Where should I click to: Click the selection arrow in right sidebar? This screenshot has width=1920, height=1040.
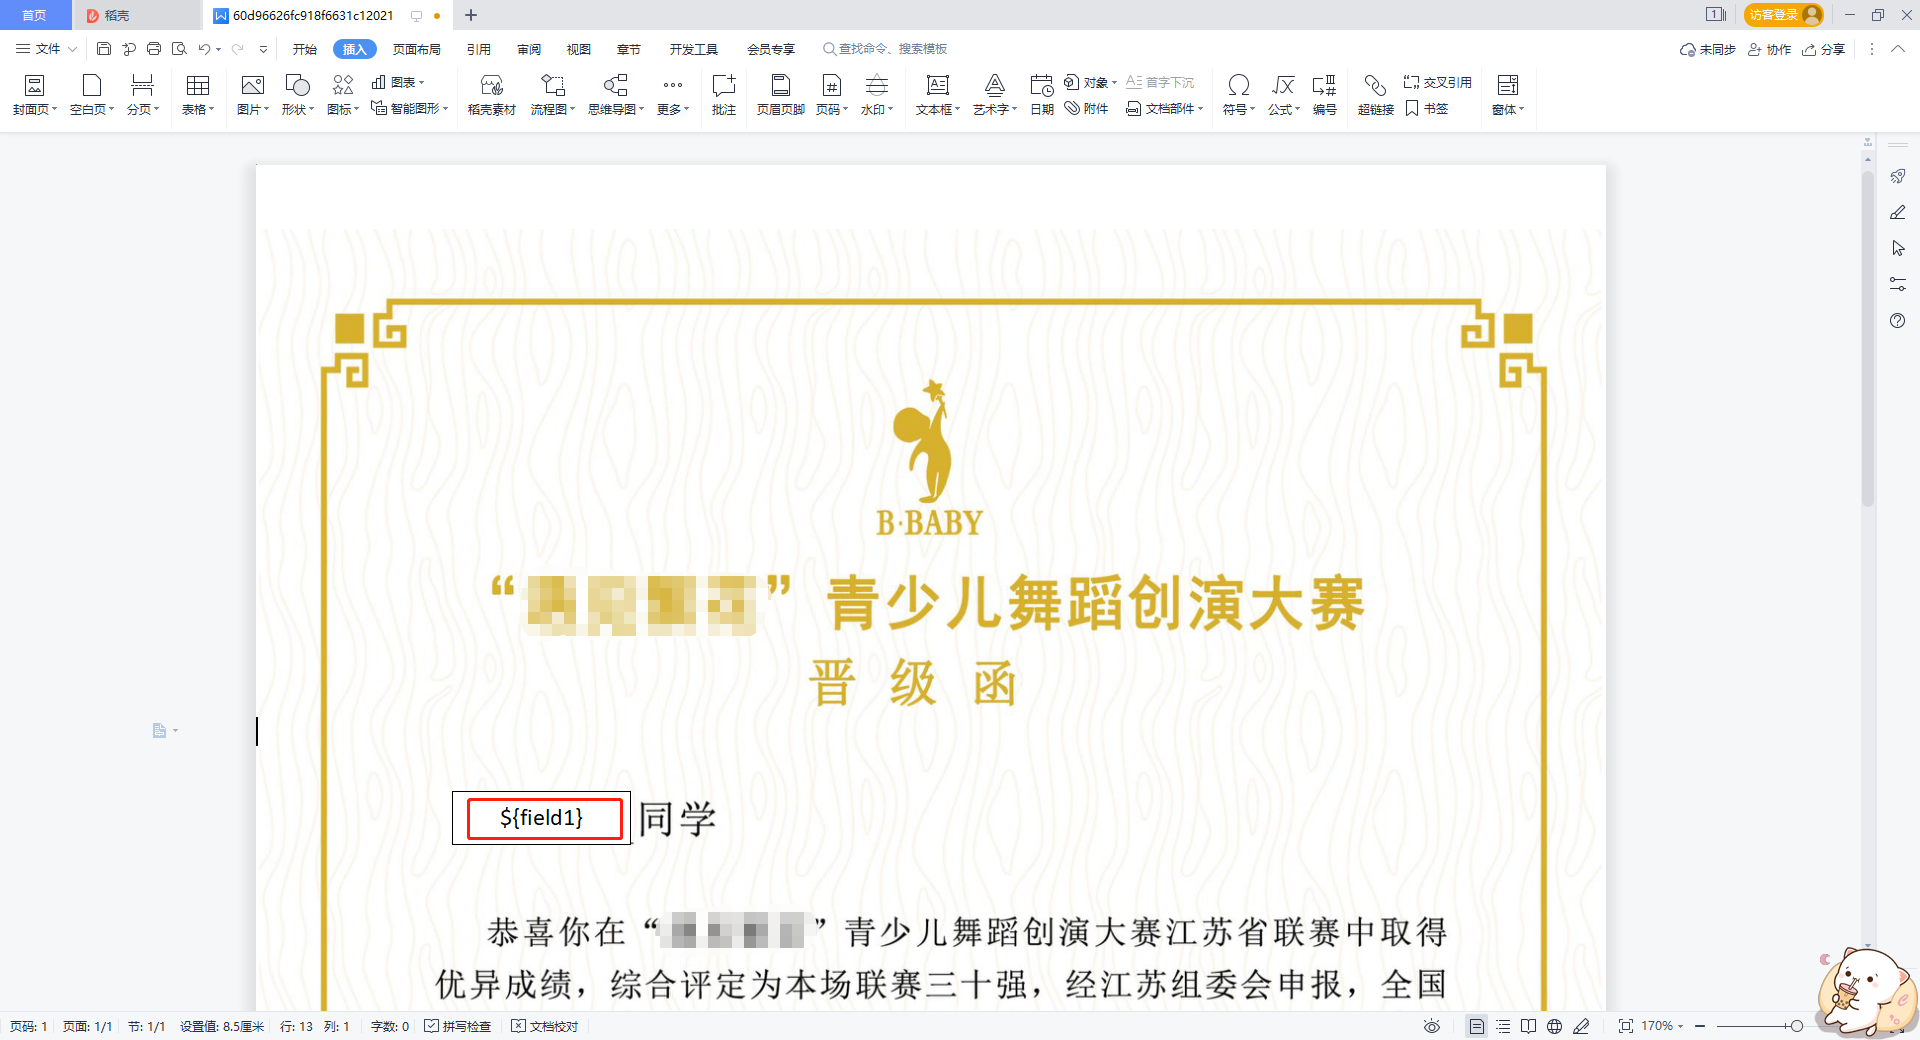click(1898, 248)
